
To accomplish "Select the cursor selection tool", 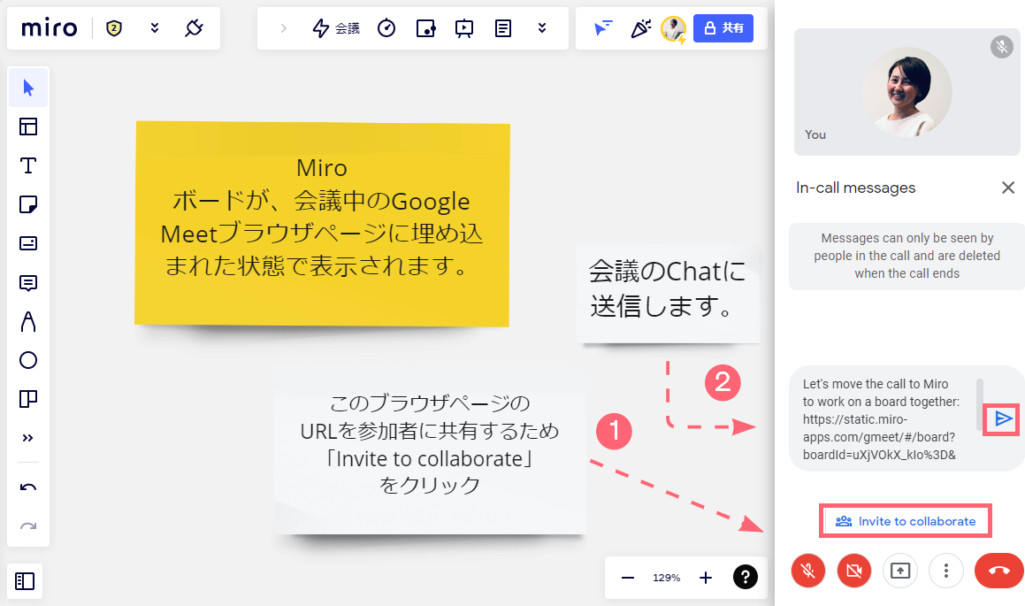I will 28,88.
